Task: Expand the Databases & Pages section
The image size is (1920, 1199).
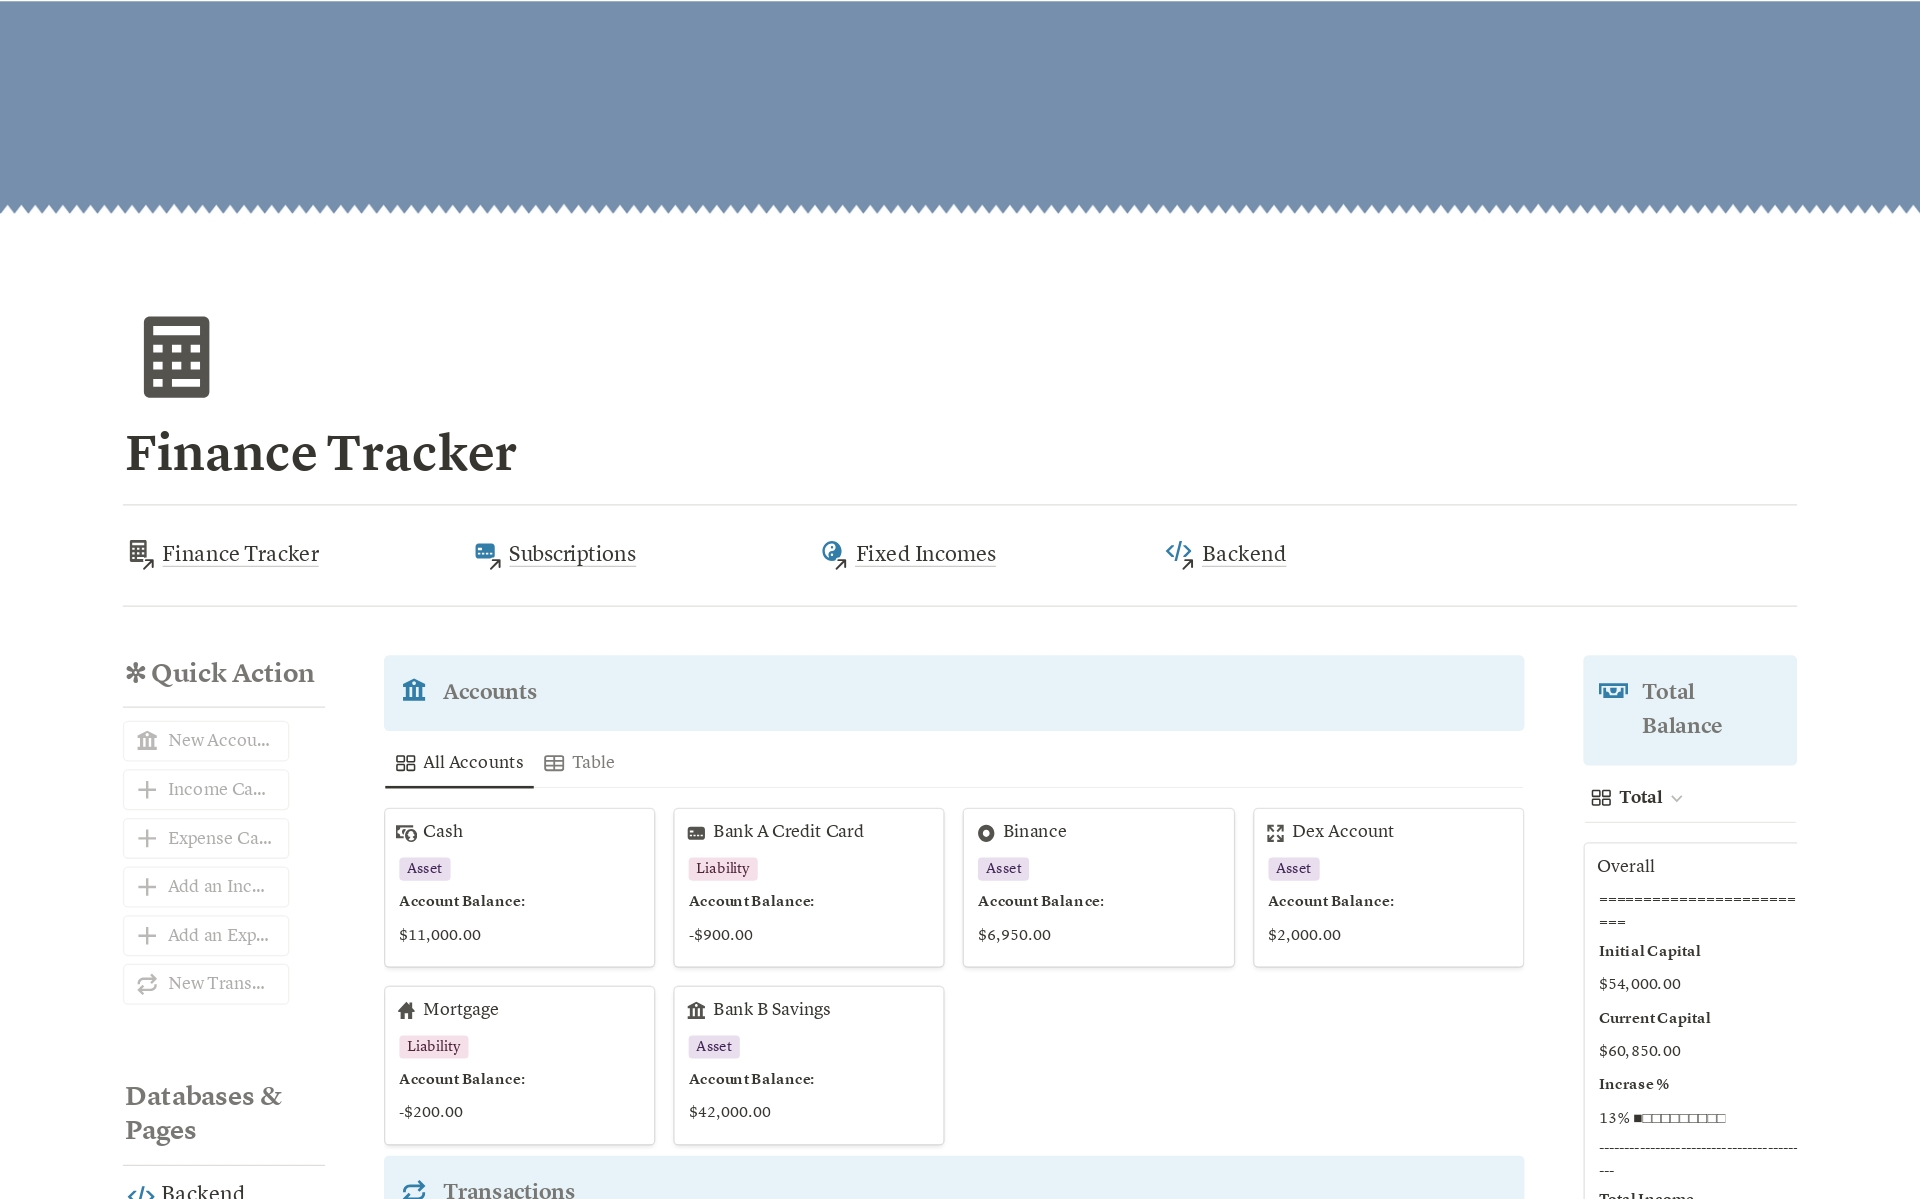Action: (x=203, y=1112)
